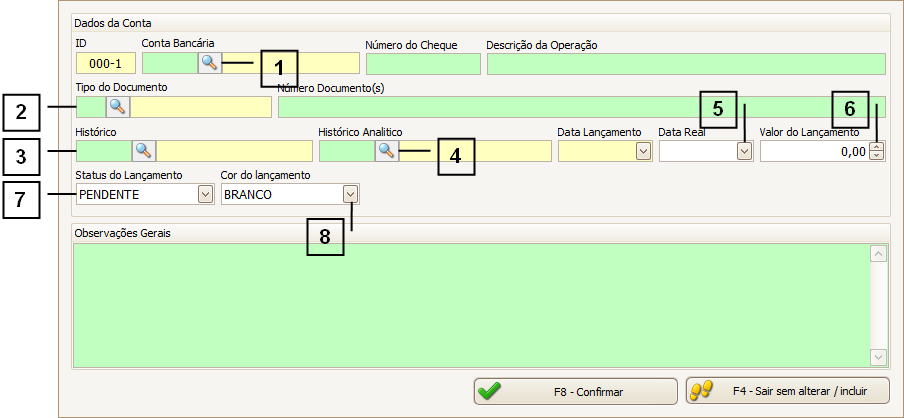904x418 pixels.
Task: Click the Valor do Lançamento value field
Action: (x=814, y=151)
